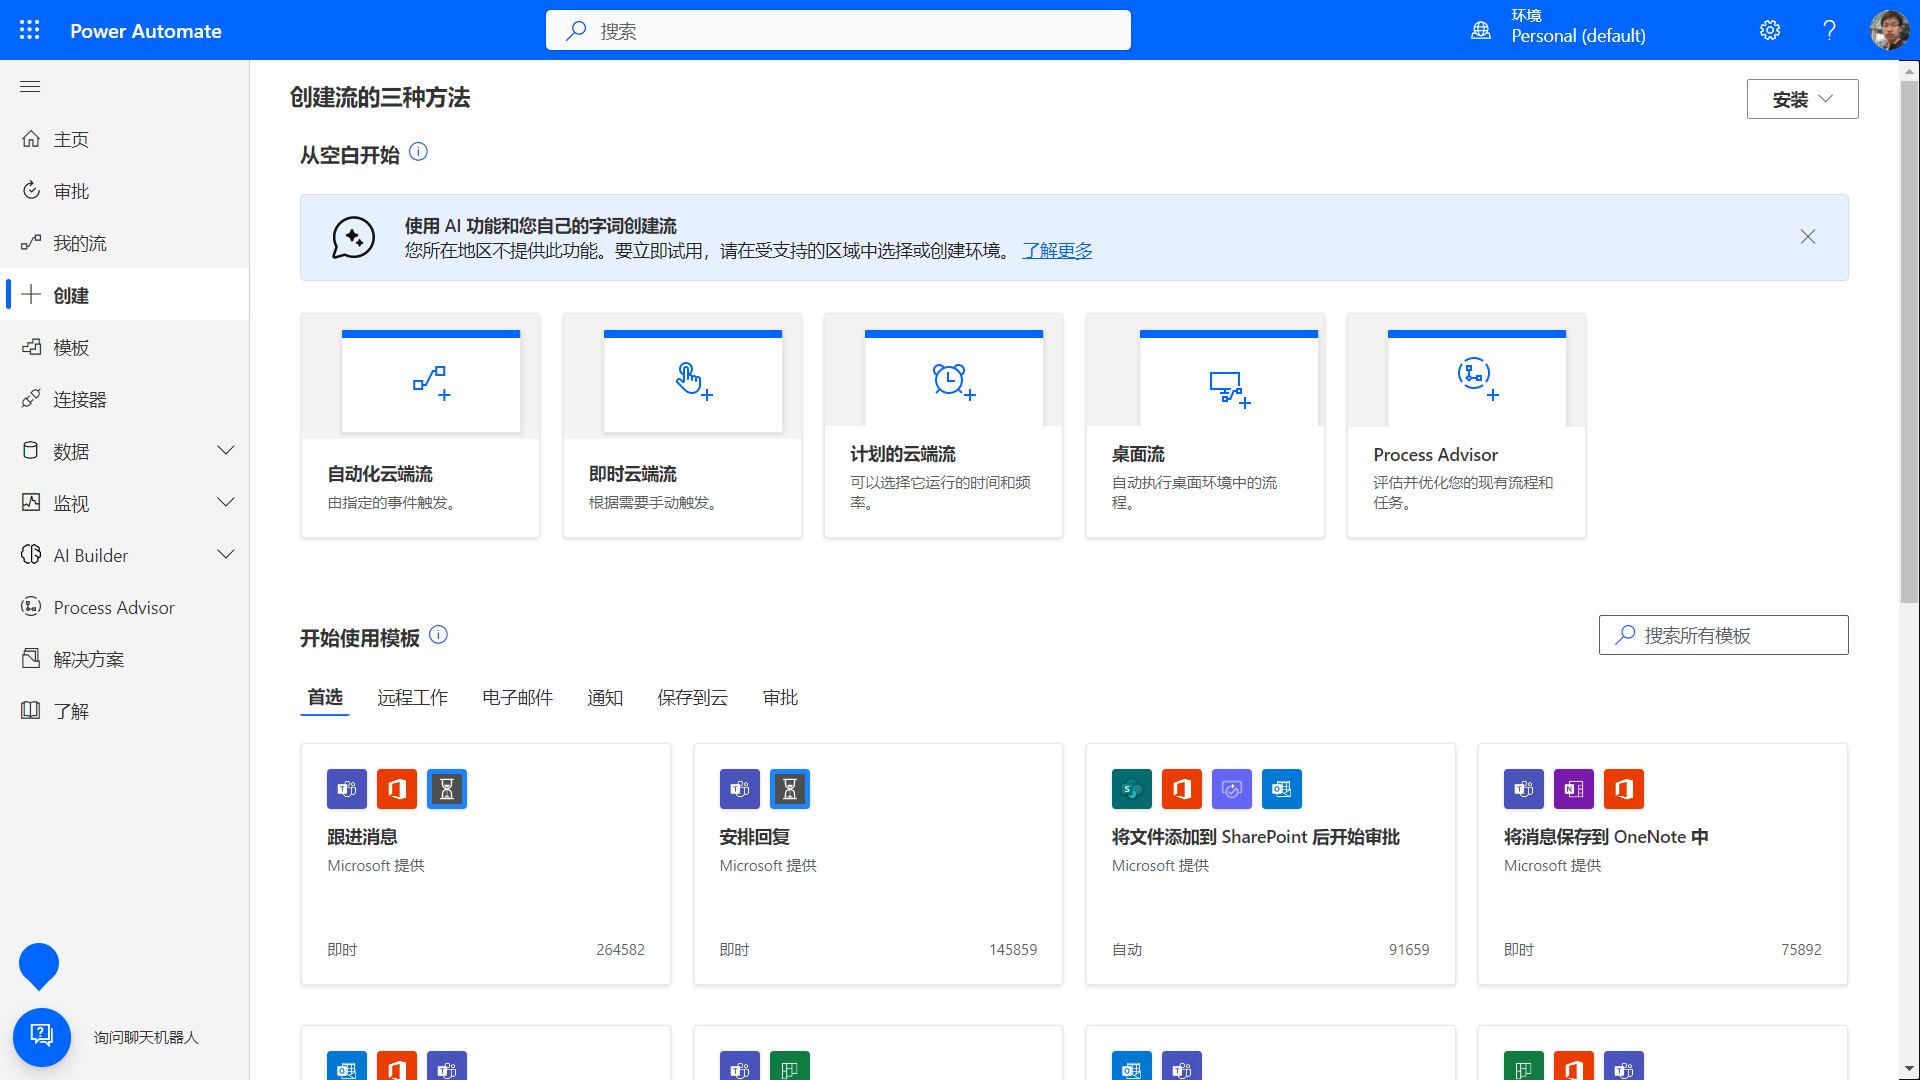
Task: Follow the 了解更多 link
Action: point(1057,251)
